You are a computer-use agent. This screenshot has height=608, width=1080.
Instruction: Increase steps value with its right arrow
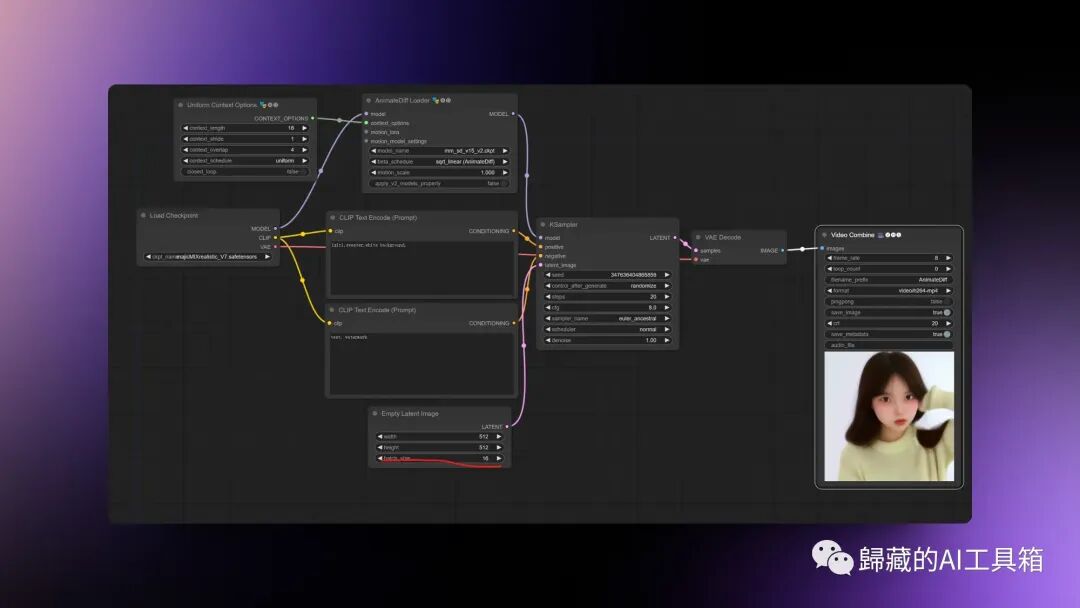[667, 297]
